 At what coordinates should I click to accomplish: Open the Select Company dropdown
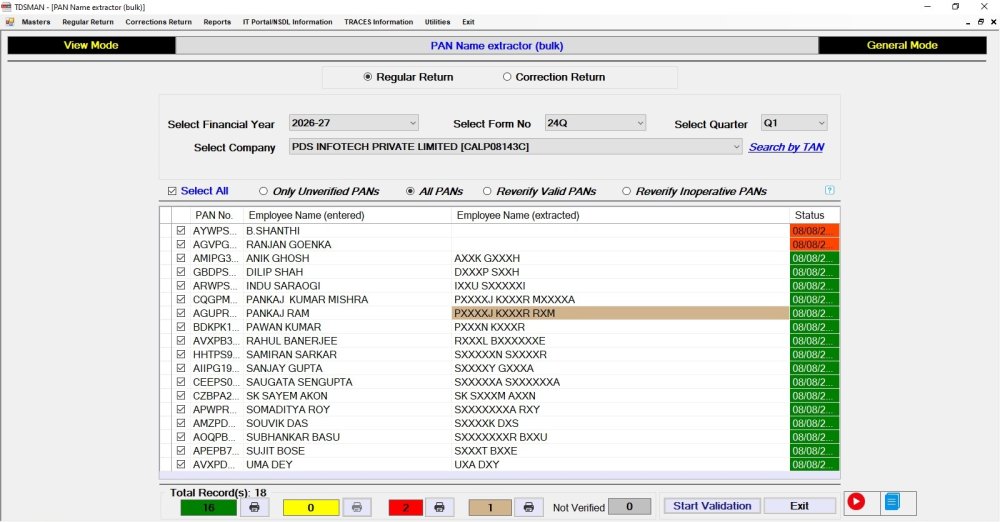tap(515, 147)
